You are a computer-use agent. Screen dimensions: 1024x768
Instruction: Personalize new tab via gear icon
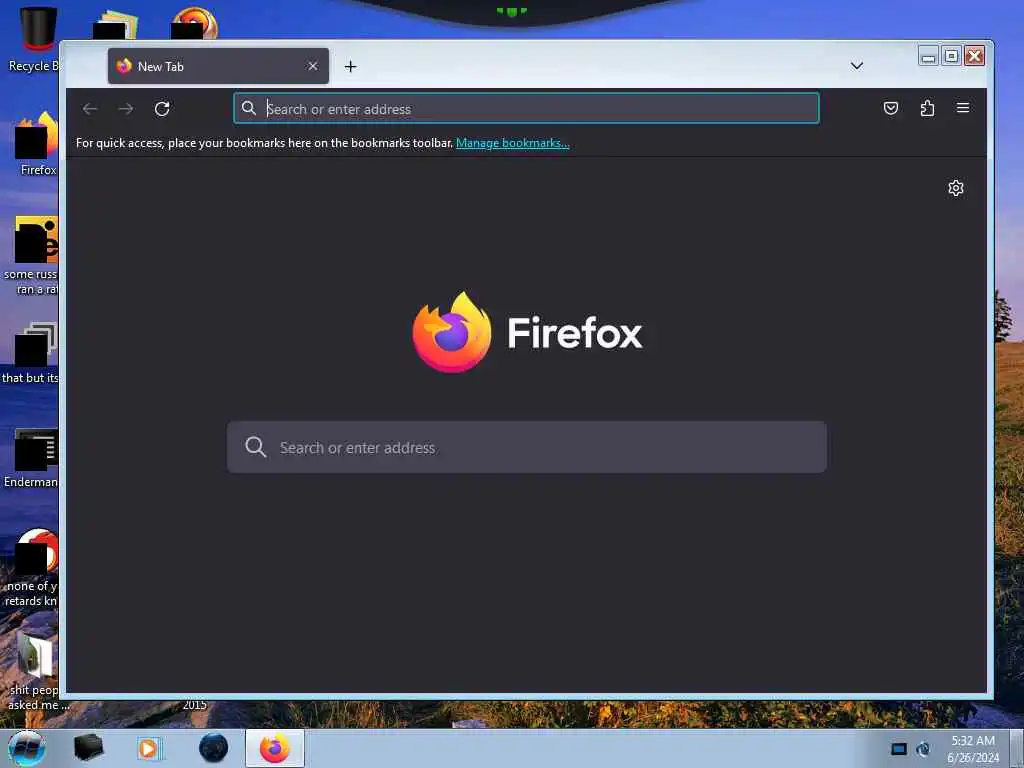(x=955, y=188)
